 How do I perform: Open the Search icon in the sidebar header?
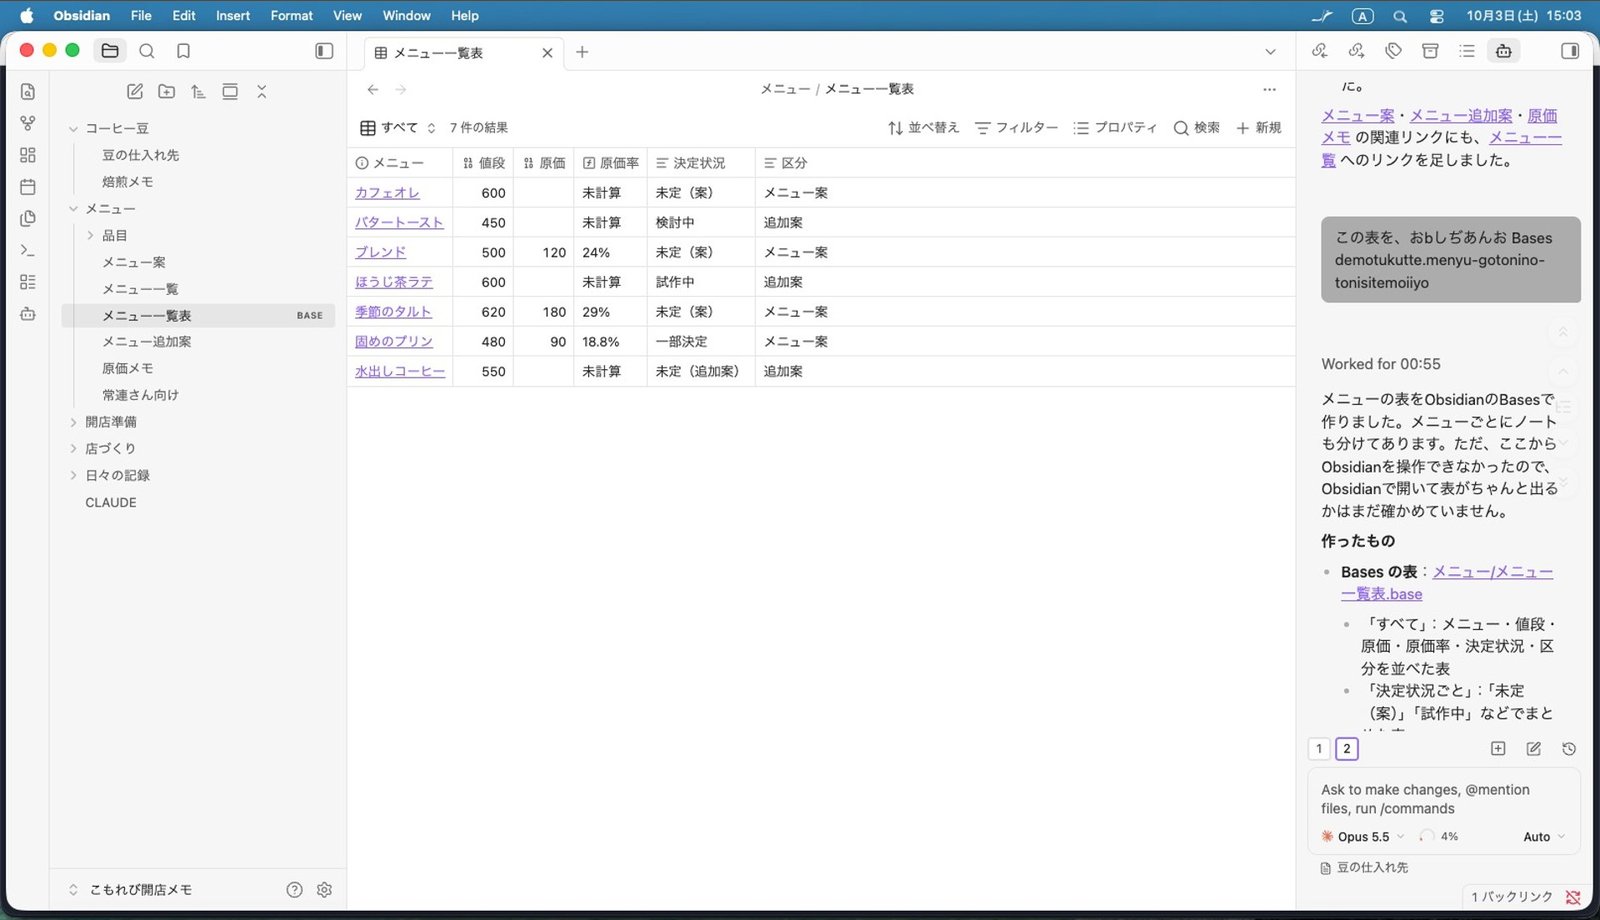point(147,51)
